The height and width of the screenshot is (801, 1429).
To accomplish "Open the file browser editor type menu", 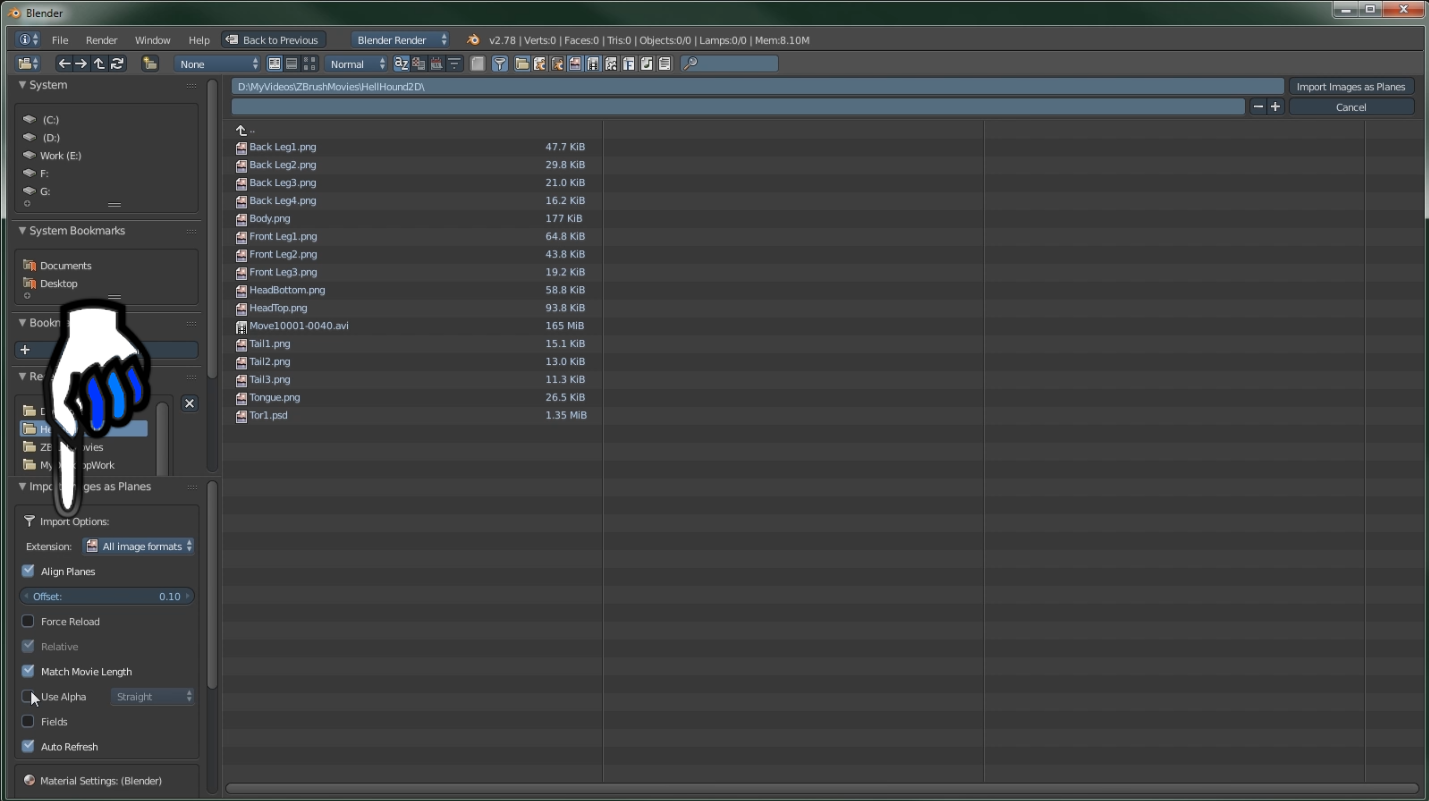I will (x=29, y=64).
